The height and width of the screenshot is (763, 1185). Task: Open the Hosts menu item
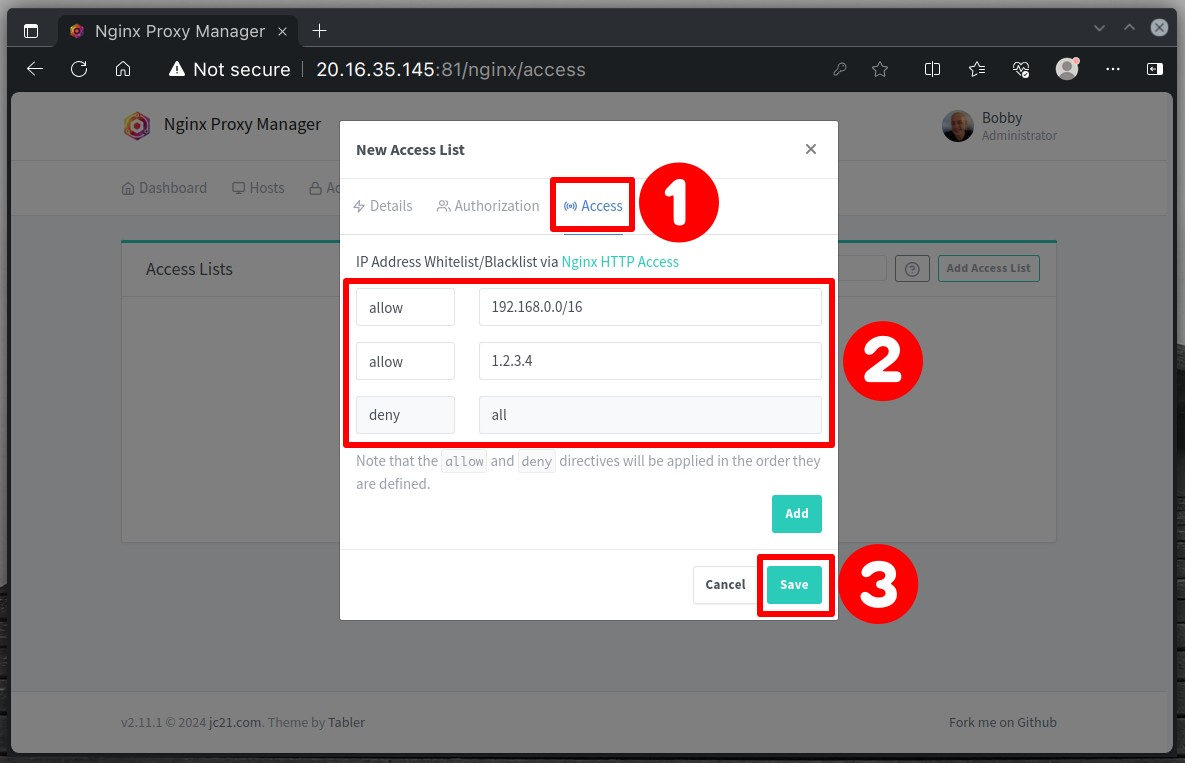(x=258, y=188)
